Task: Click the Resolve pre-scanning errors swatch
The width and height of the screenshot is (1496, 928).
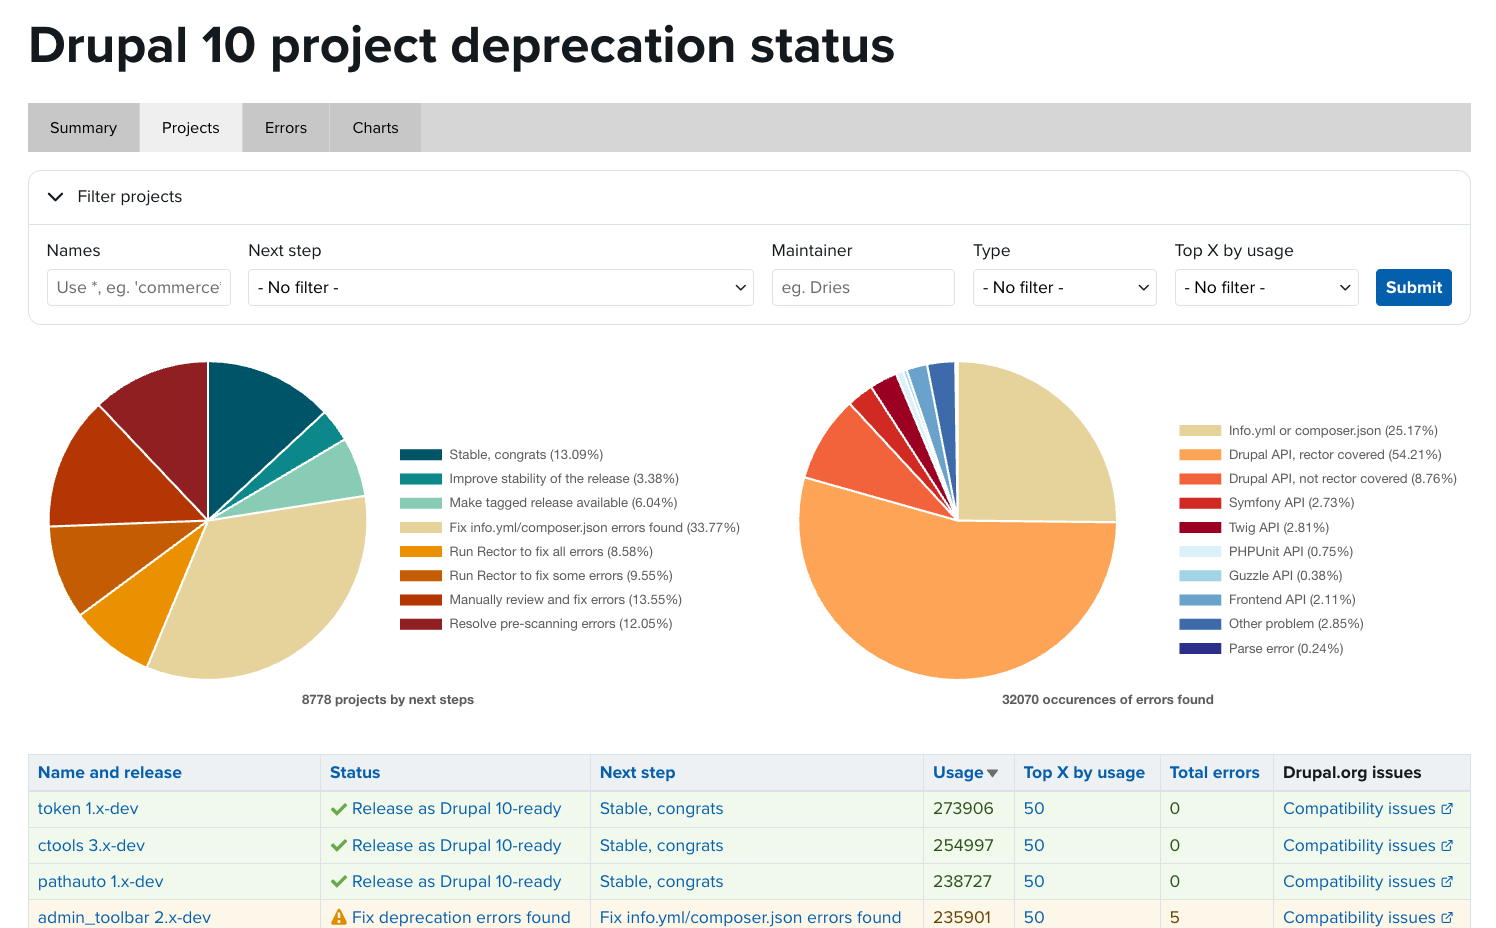Action: (x=421, y=624)
